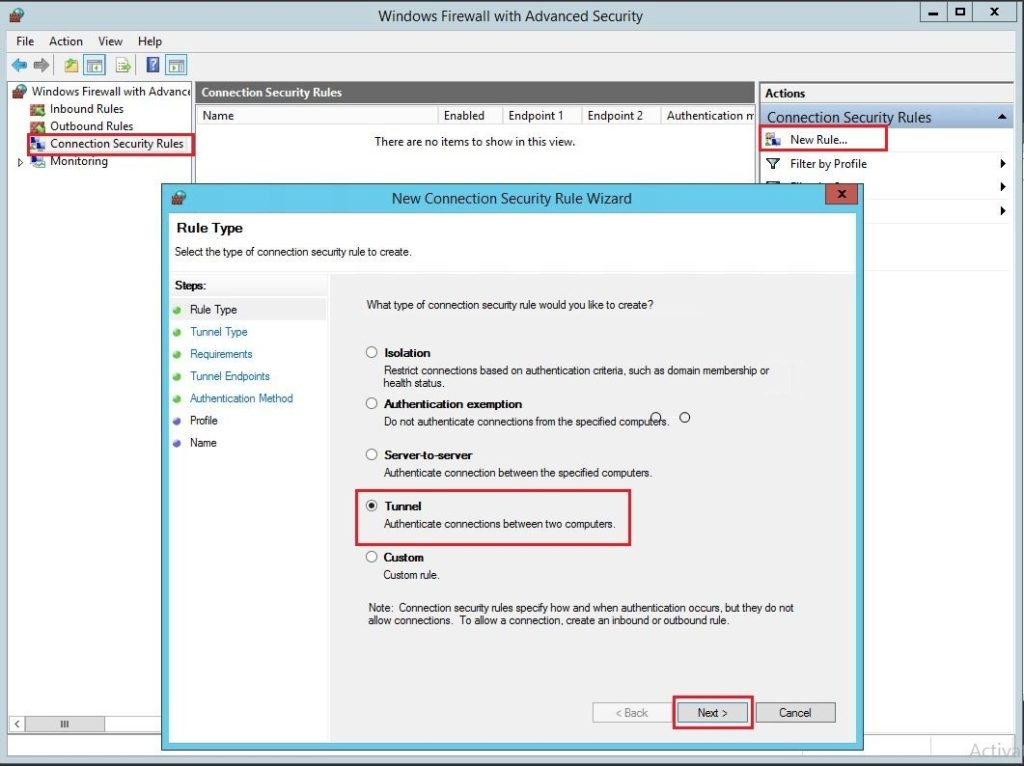1024x766 pixels.
Task: Click New Rule... in Actions pane
Action: click(x=818, y=139)
